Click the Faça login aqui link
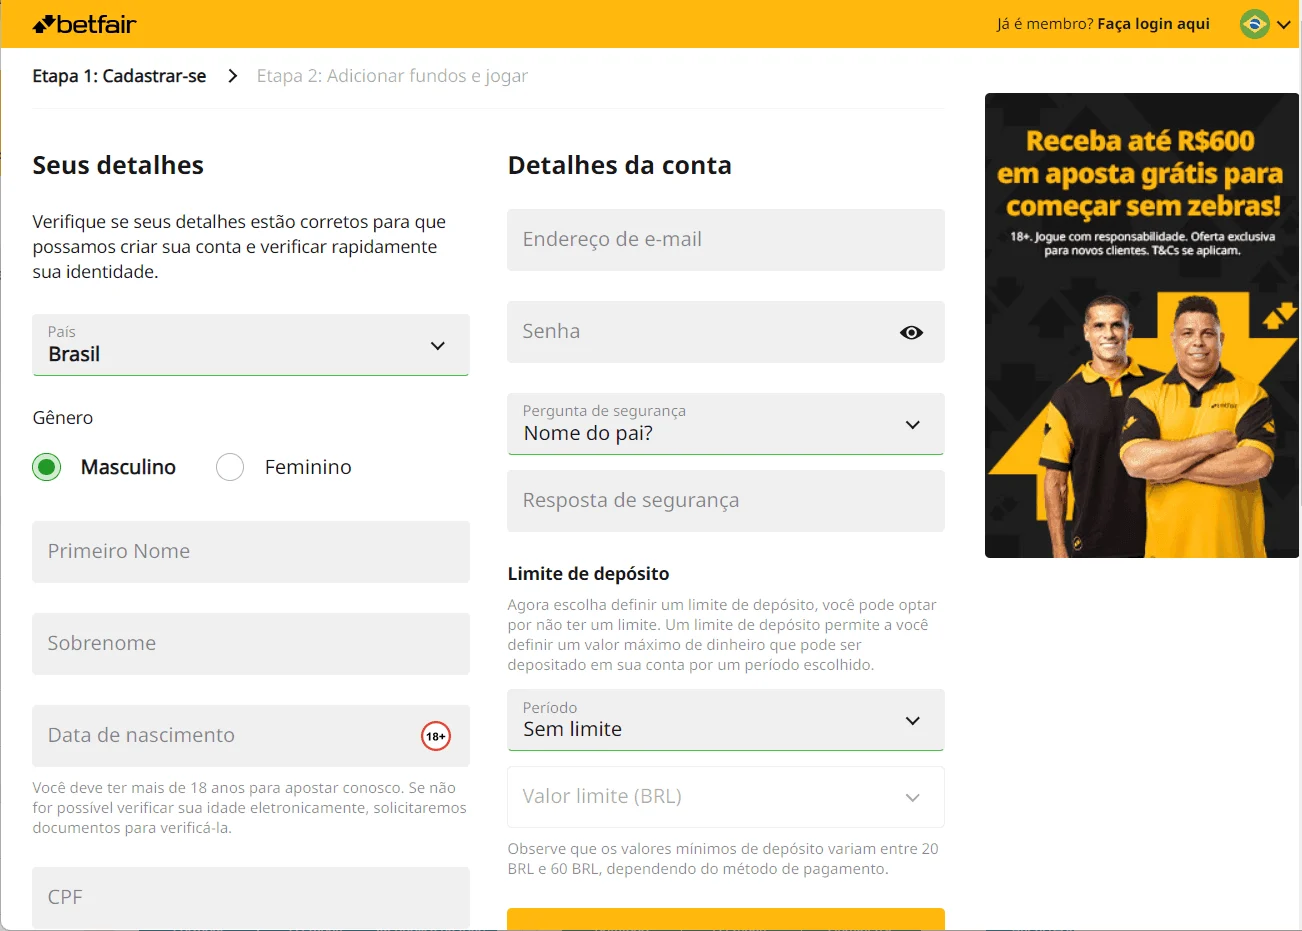 coord(1153,24)
